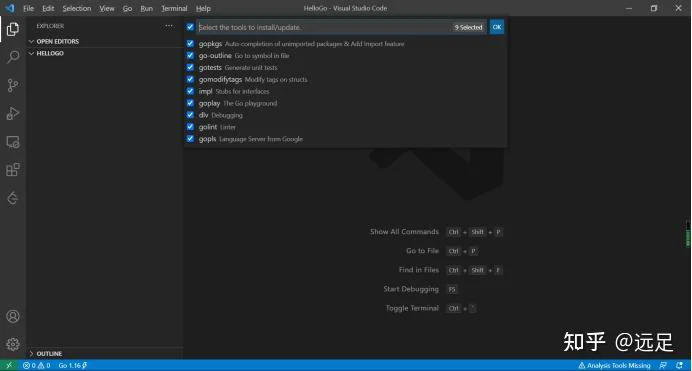Click the EXPLORER panel title
This screenshot has width=692, height=371.
pos(50,26)
